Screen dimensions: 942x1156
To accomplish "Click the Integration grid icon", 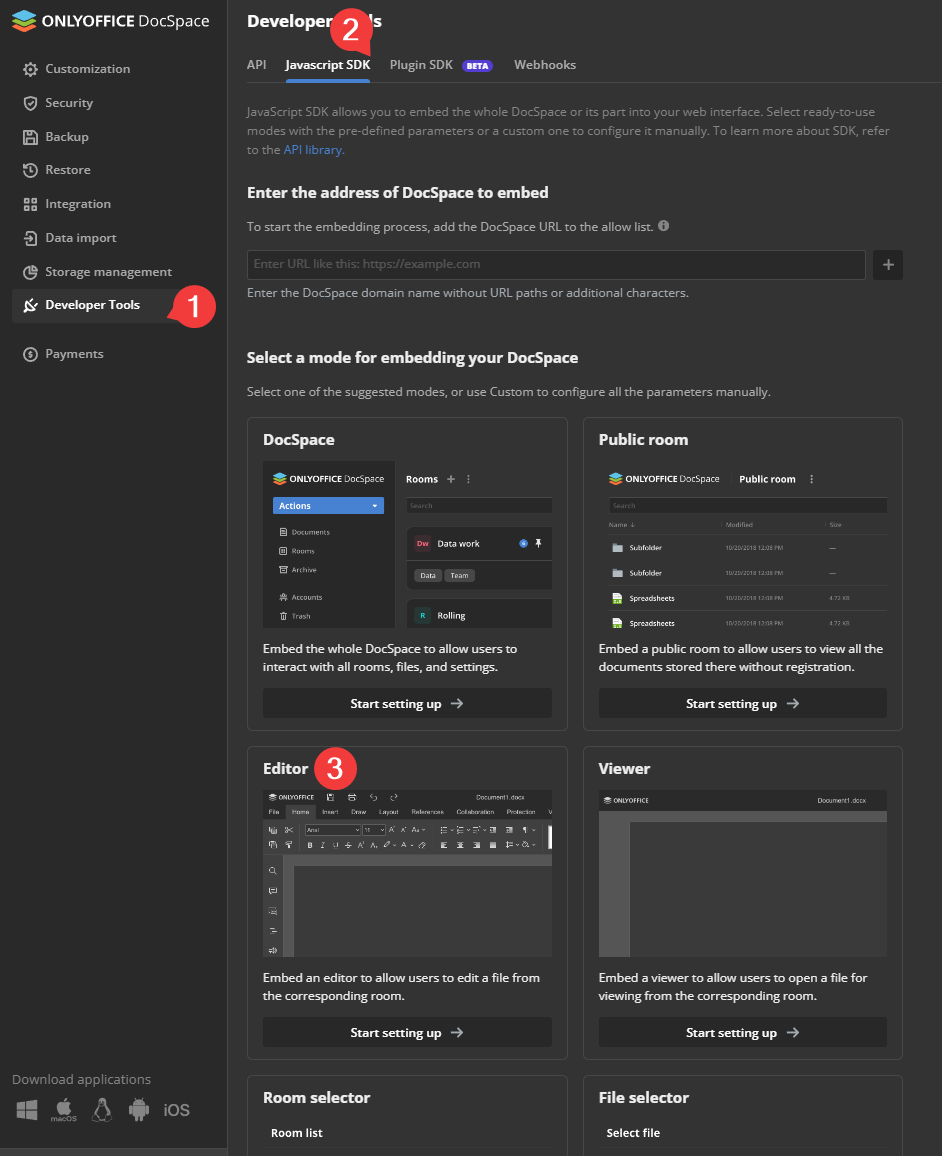I will (x=30, y=204).
